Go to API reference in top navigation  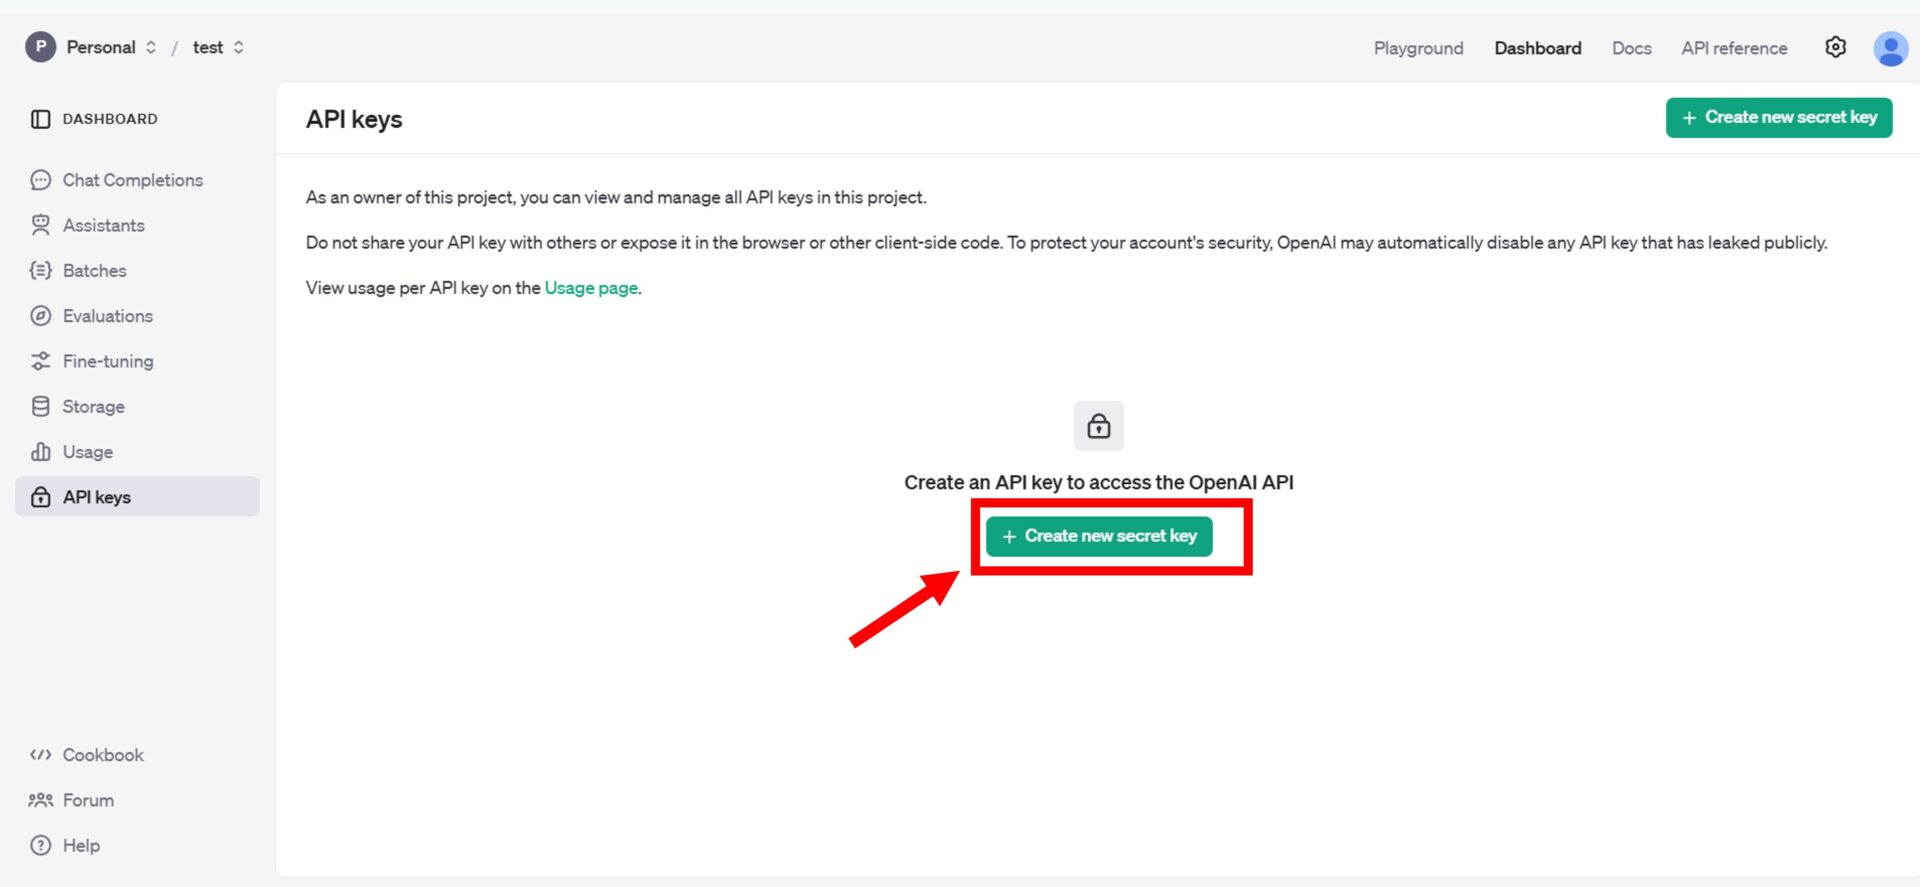(1733, 48)
